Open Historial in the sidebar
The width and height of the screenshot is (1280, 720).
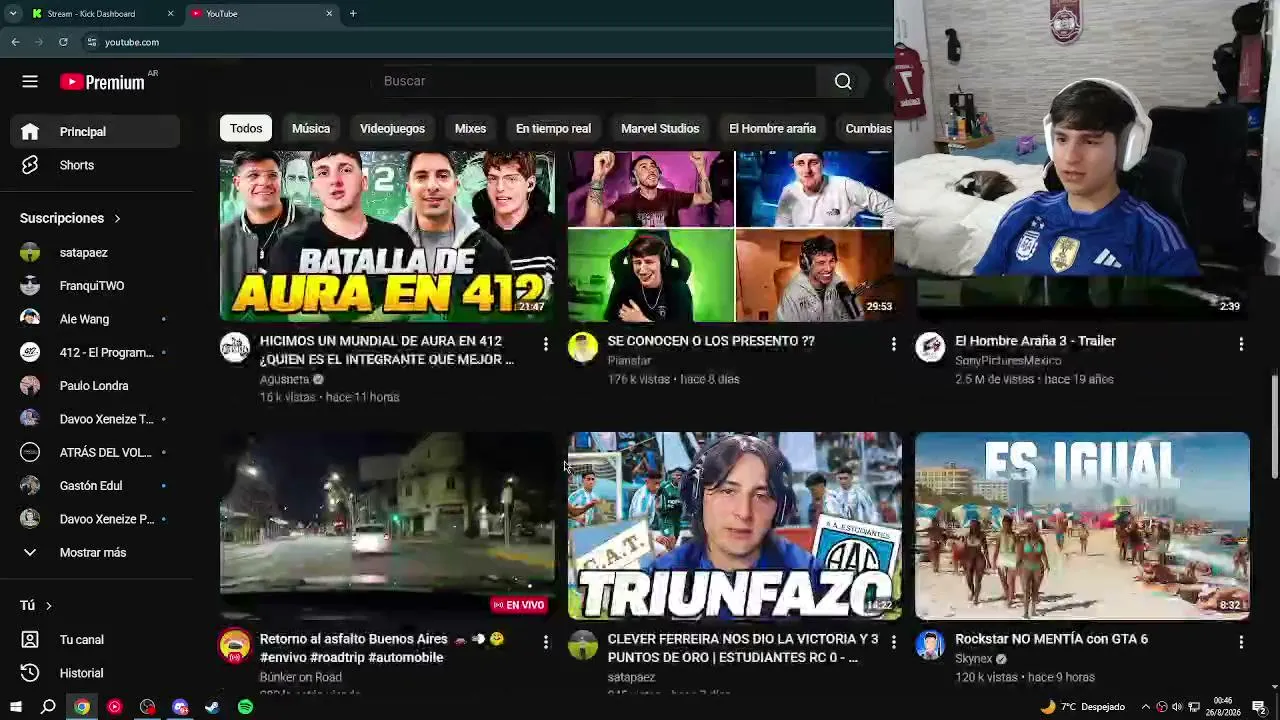[96, 673]
